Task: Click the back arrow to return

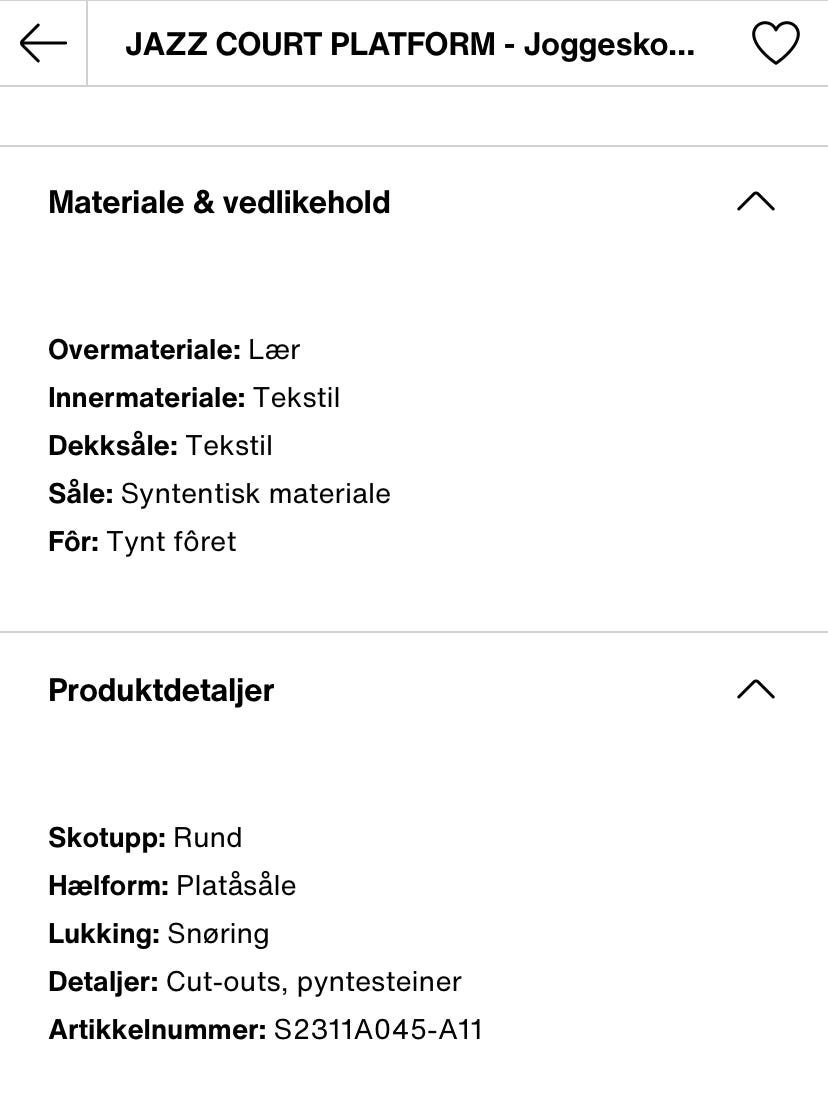Action: click(x=41, y=42)
